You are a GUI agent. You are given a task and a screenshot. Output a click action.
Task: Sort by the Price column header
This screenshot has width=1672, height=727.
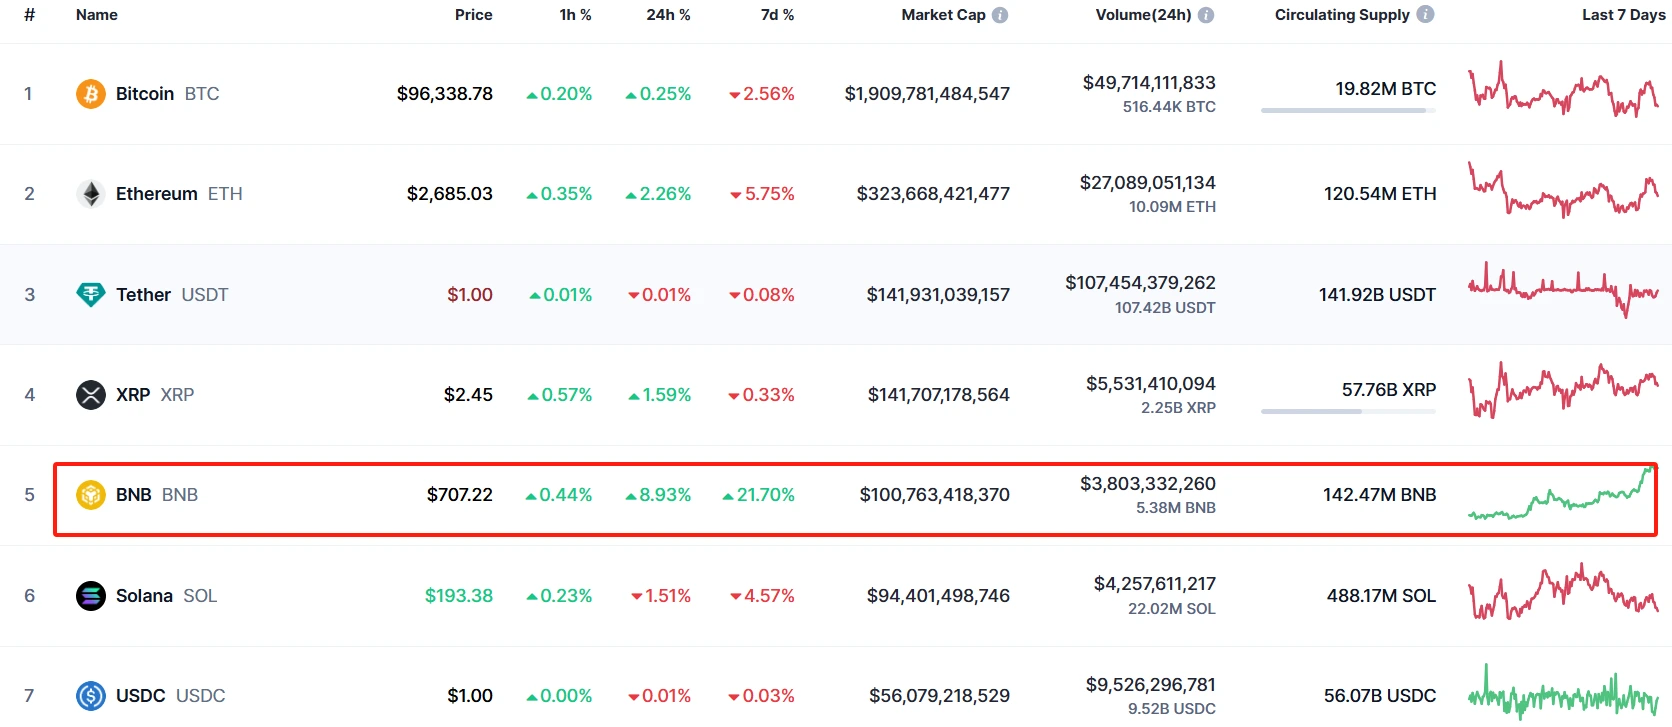[474, 15]
